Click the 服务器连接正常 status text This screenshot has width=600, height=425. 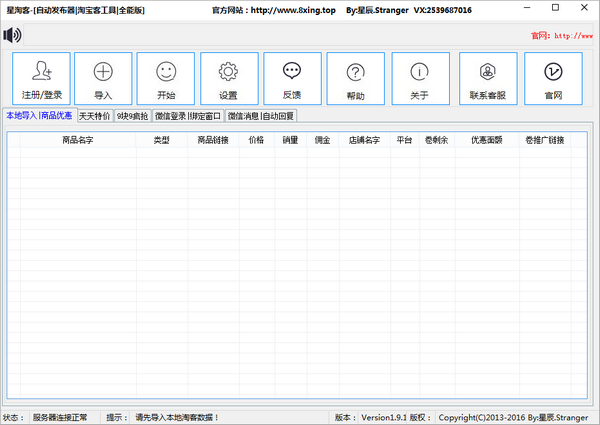[60, 417]
